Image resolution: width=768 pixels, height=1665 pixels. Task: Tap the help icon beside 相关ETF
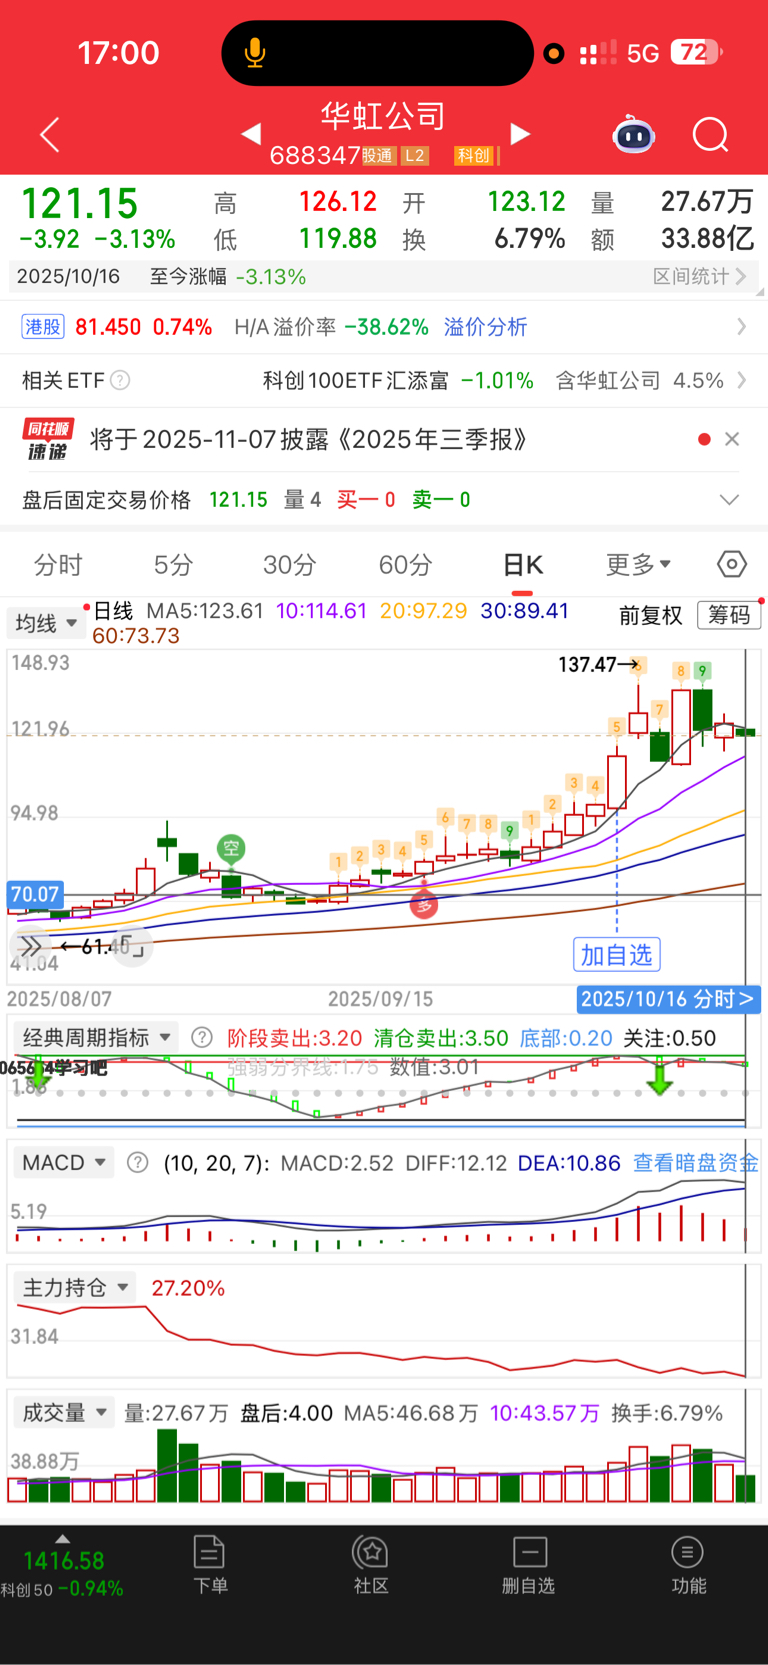pos(120,380)
